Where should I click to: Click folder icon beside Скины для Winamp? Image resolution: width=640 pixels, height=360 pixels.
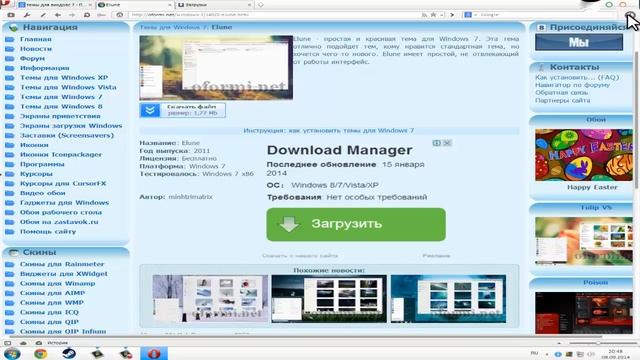coord(9,284)
